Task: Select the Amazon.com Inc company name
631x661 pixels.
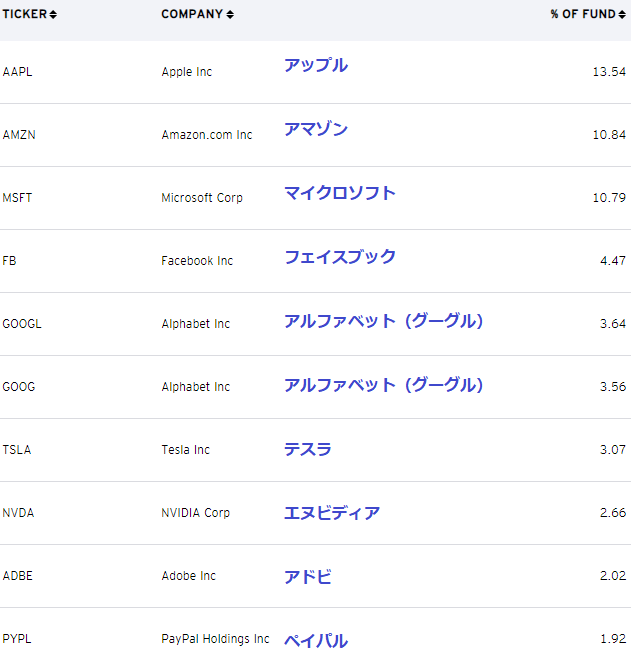Action: (207, 135)
